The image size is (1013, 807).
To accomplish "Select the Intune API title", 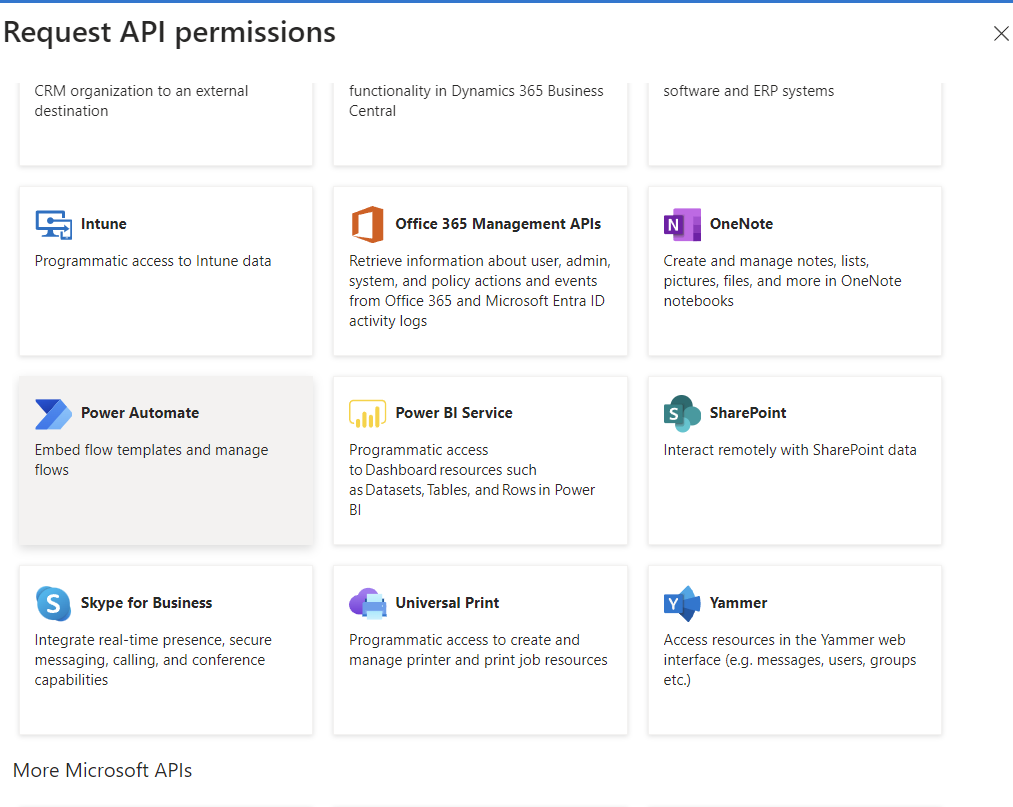I will [x=103, y=224].
